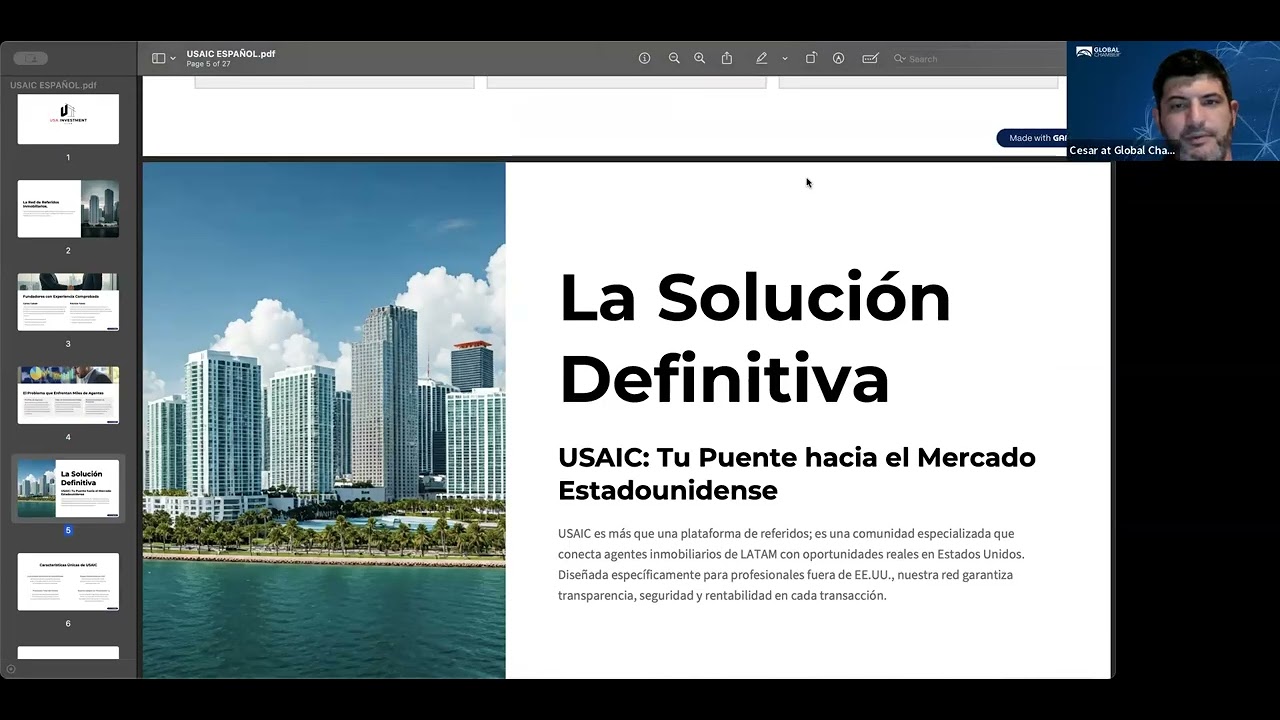Click the USAIC ESPAÑOL.pdf sidebar header
Screen dimensions: 1280x720
(x=53, y=85)
